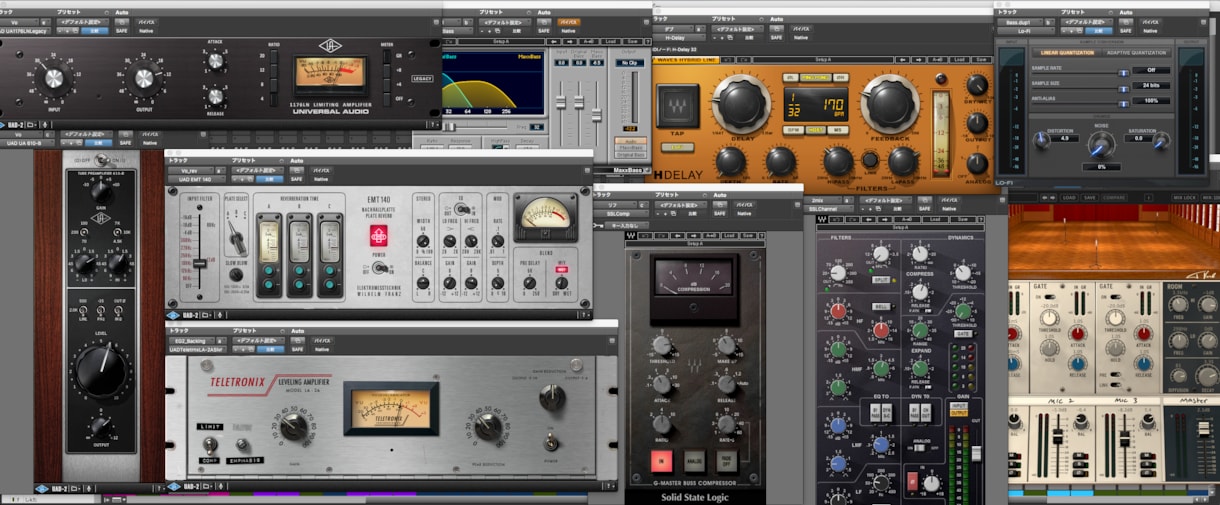Image resolution: width=1220 pixels, height=505 pixels.
Task: Flip the POWER switch on Teletronix LA-2A
Action: coord(550,441)
